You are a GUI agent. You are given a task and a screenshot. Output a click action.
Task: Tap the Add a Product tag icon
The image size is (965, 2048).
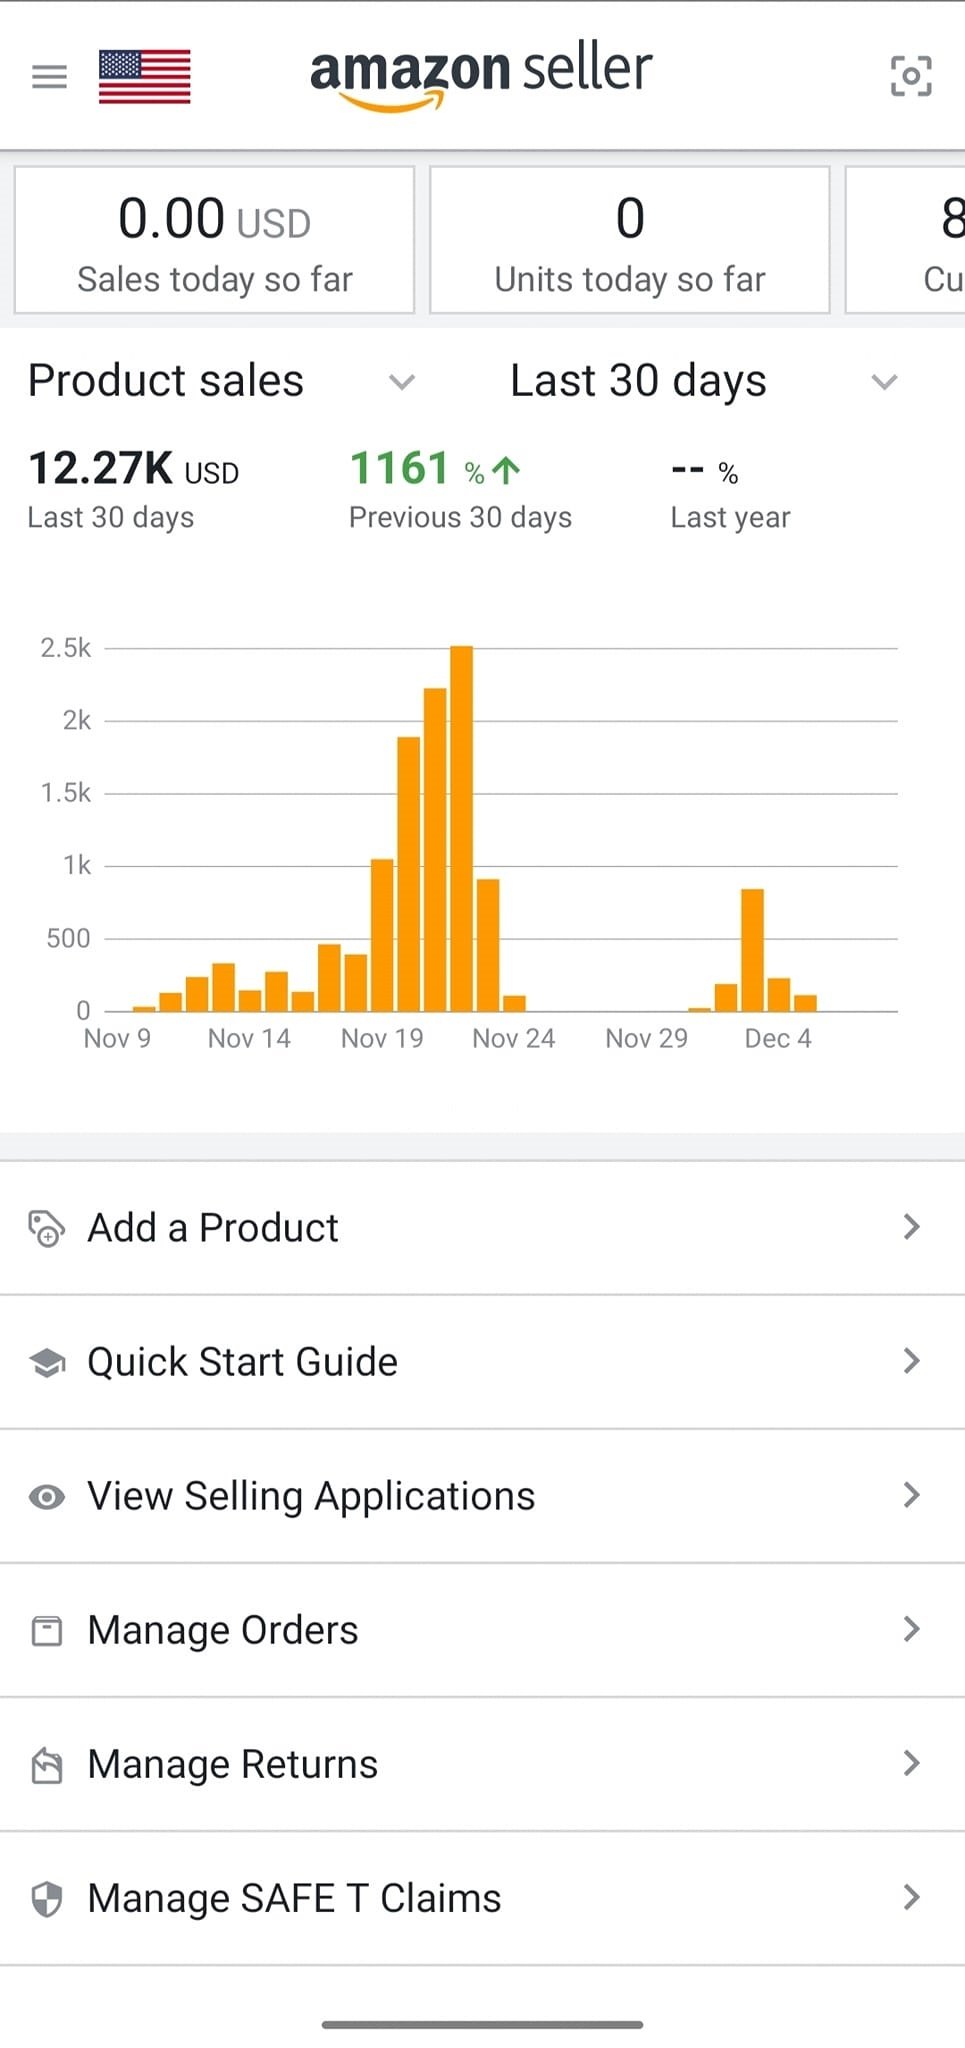point(46,1228)
